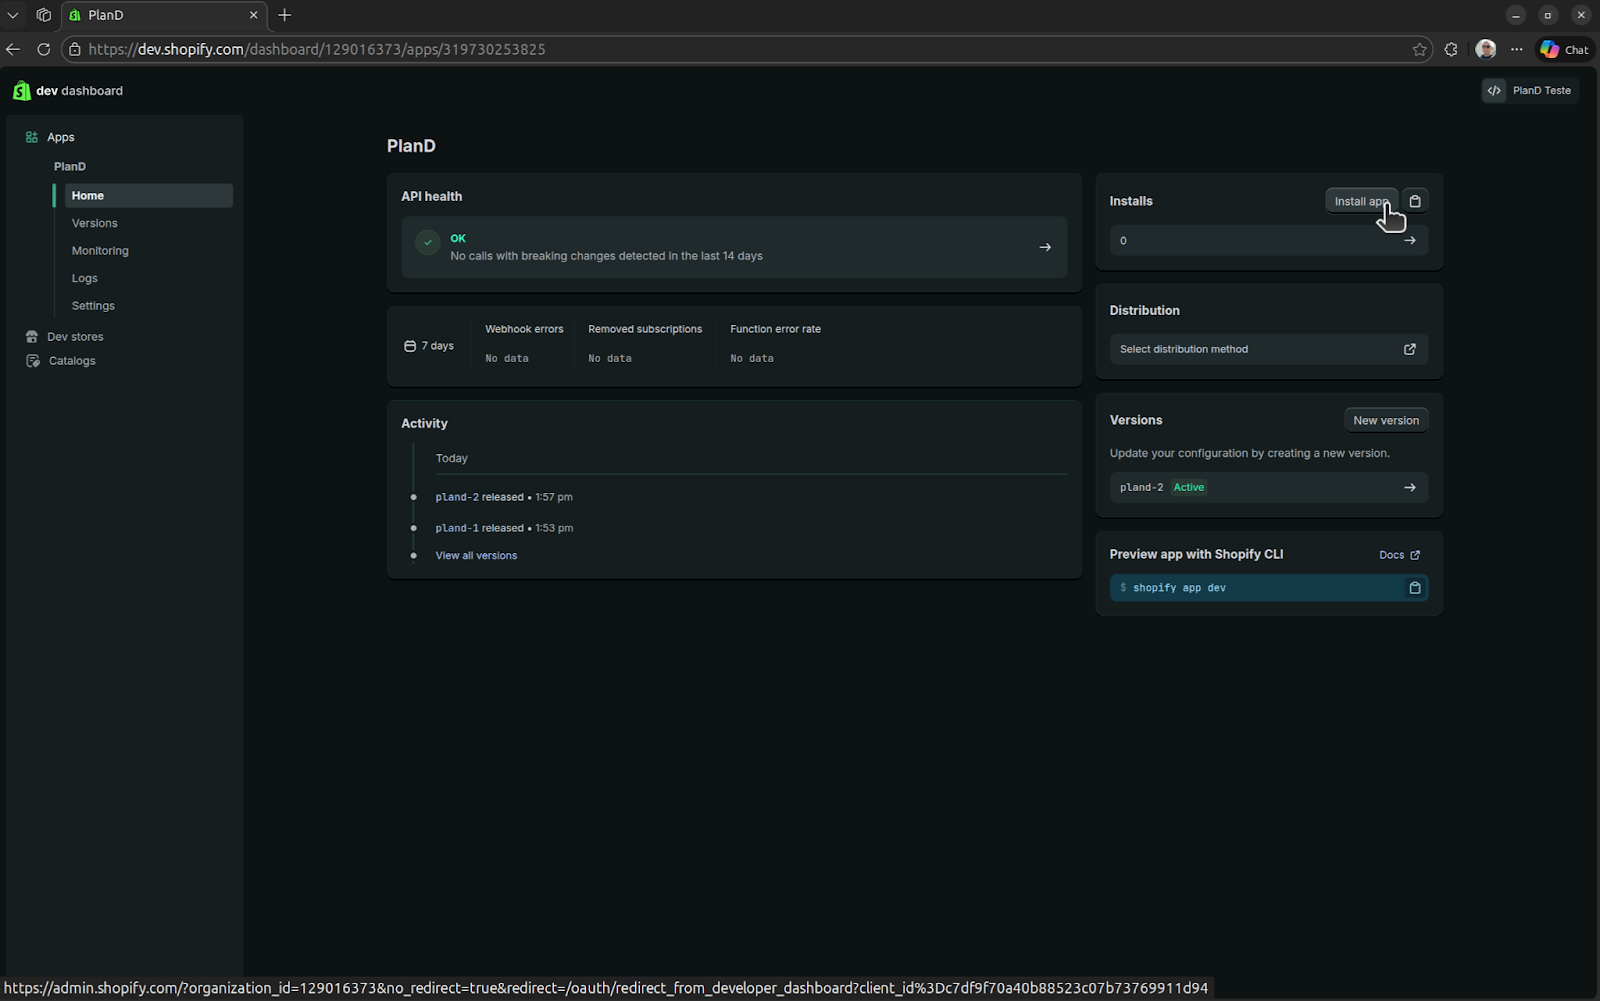Change the 7 days time range

(429, 346)
